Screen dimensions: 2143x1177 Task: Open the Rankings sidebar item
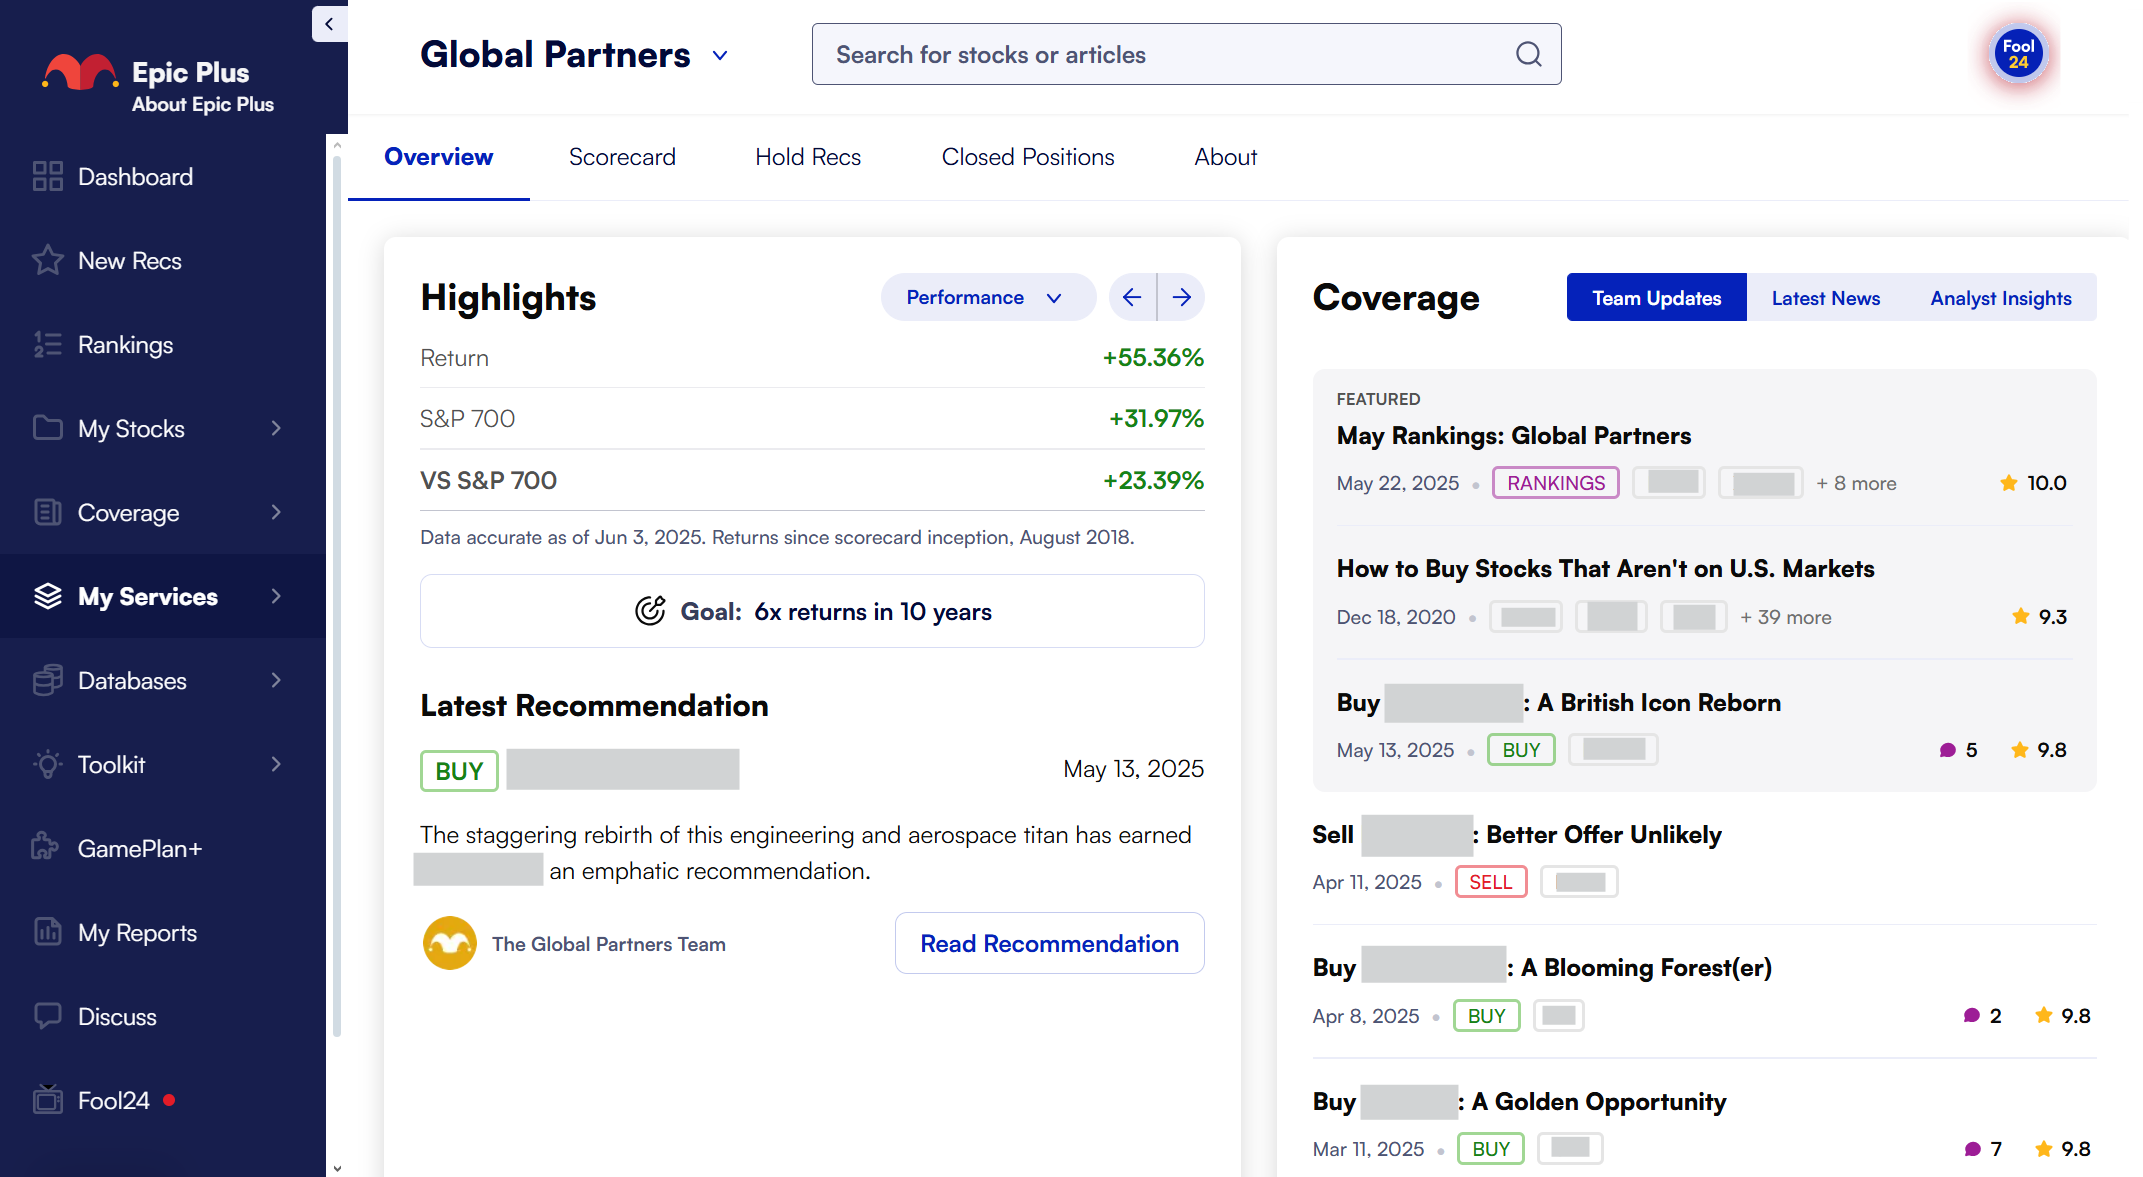click(x=48, y=344)
